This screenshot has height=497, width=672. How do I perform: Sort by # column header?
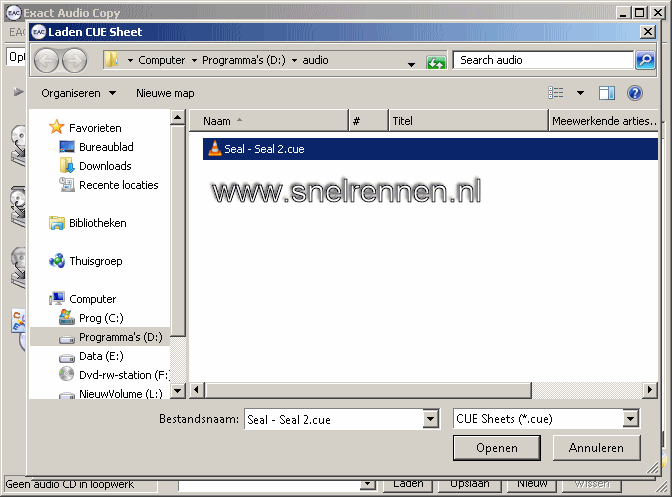(369, 121)
